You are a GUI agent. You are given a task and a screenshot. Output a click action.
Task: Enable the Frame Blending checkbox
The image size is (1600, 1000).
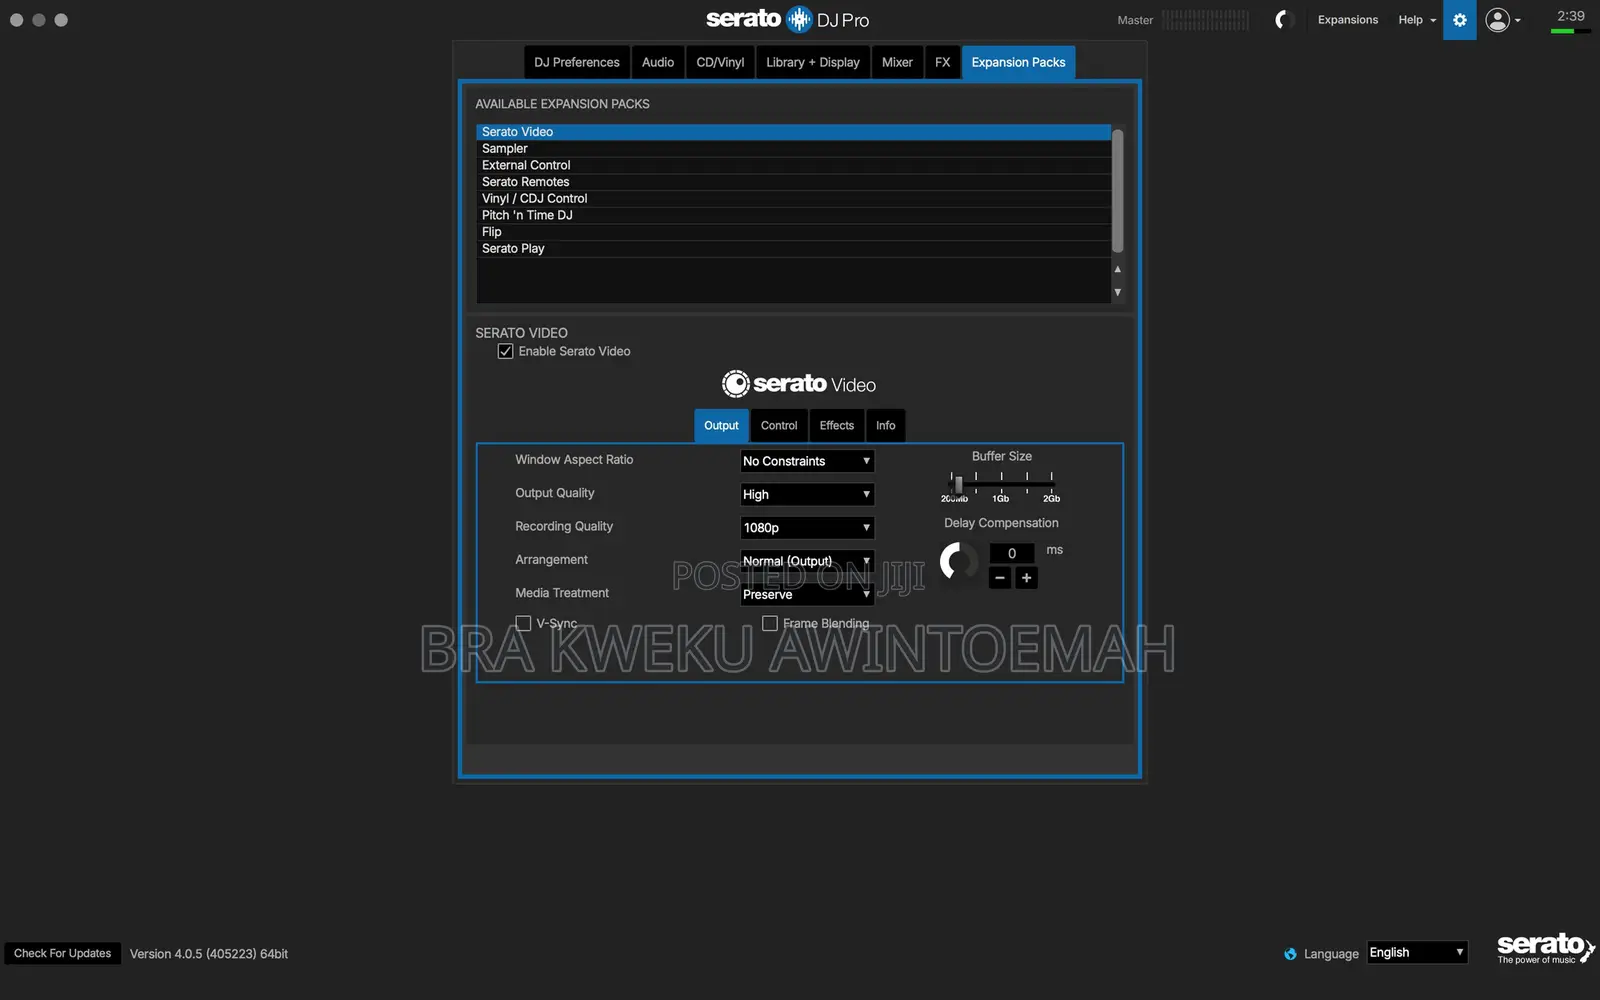tap(770, 623)
